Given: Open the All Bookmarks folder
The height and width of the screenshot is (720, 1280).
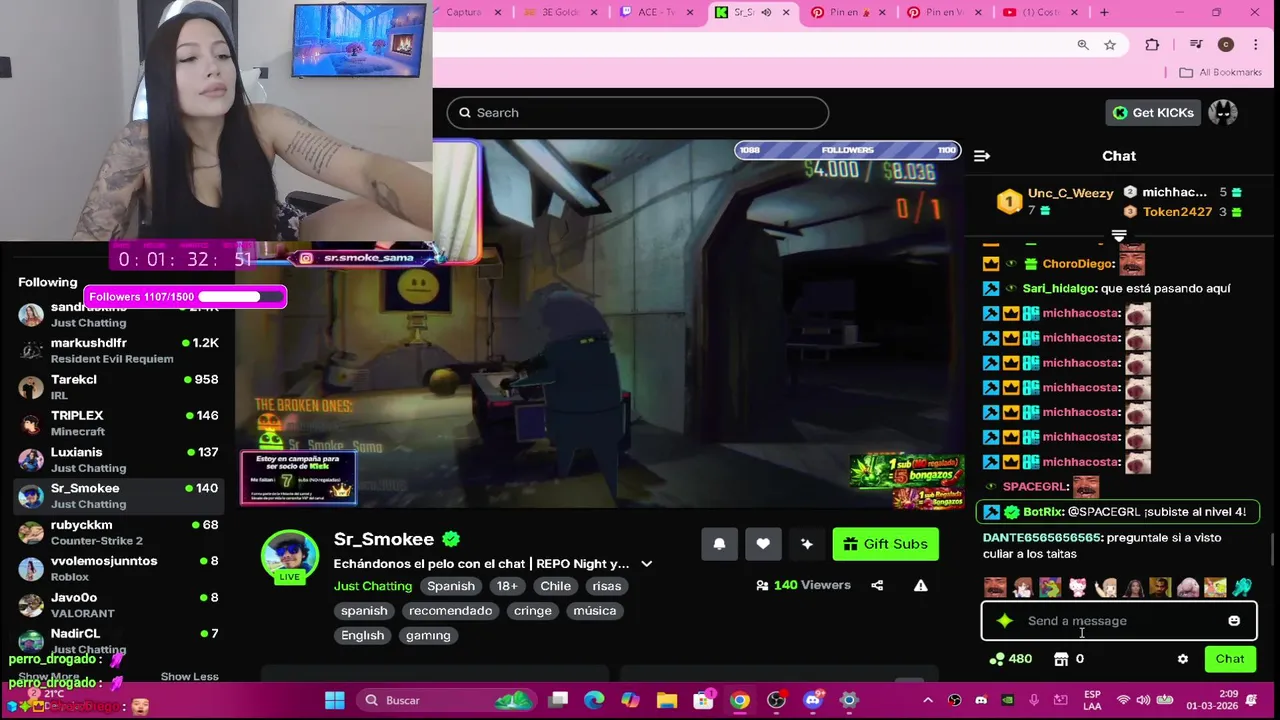Looking at the screenshot, I should [x=1220, y=72].
